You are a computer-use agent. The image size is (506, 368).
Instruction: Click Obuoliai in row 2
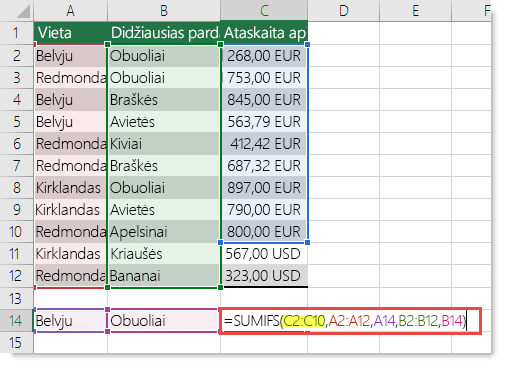click(164, 56)
